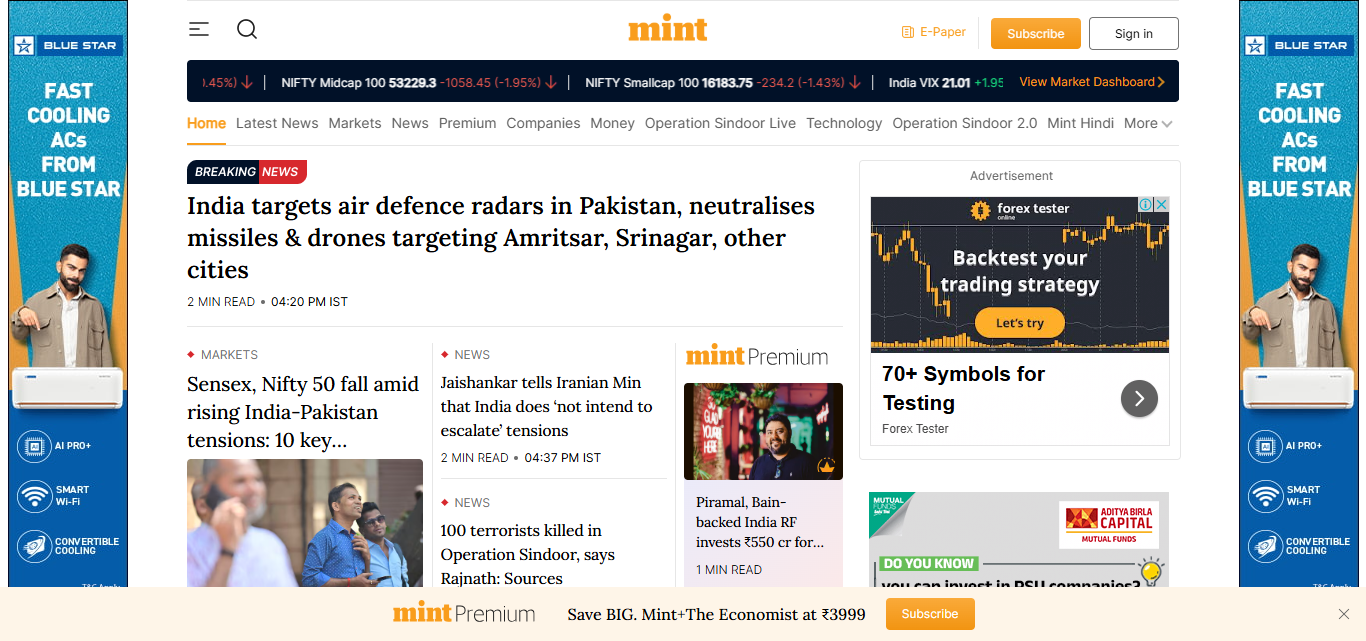Open Jaishankar tells Iranian Min article

click(546, 407)
